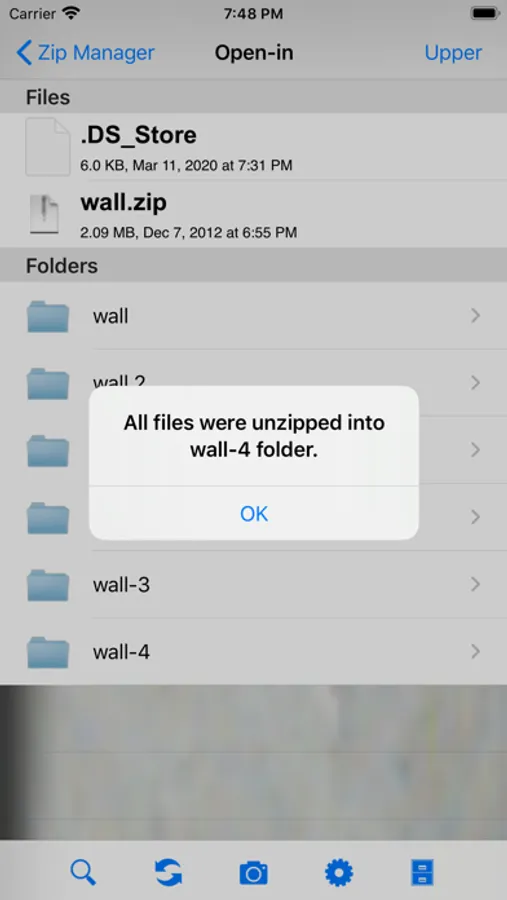
Task: Open the wall folder row
Action: pyautogui.click(x=253, y=316)
